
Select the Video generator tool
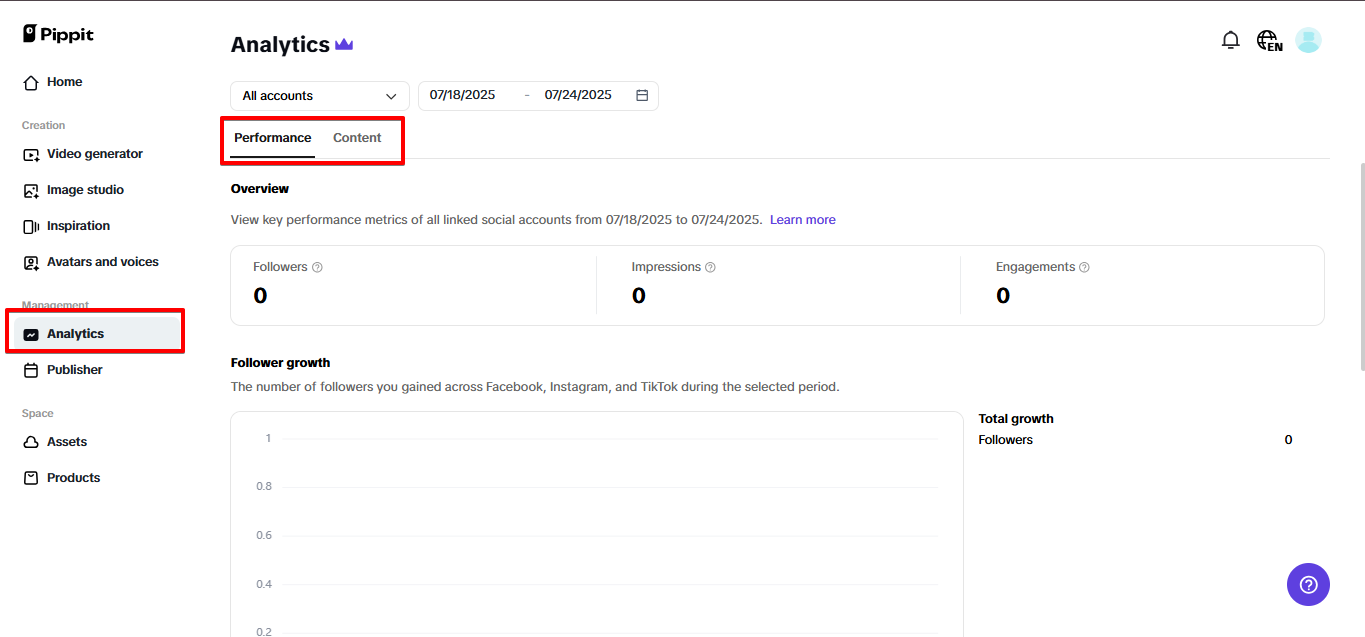tap(94, 153)
